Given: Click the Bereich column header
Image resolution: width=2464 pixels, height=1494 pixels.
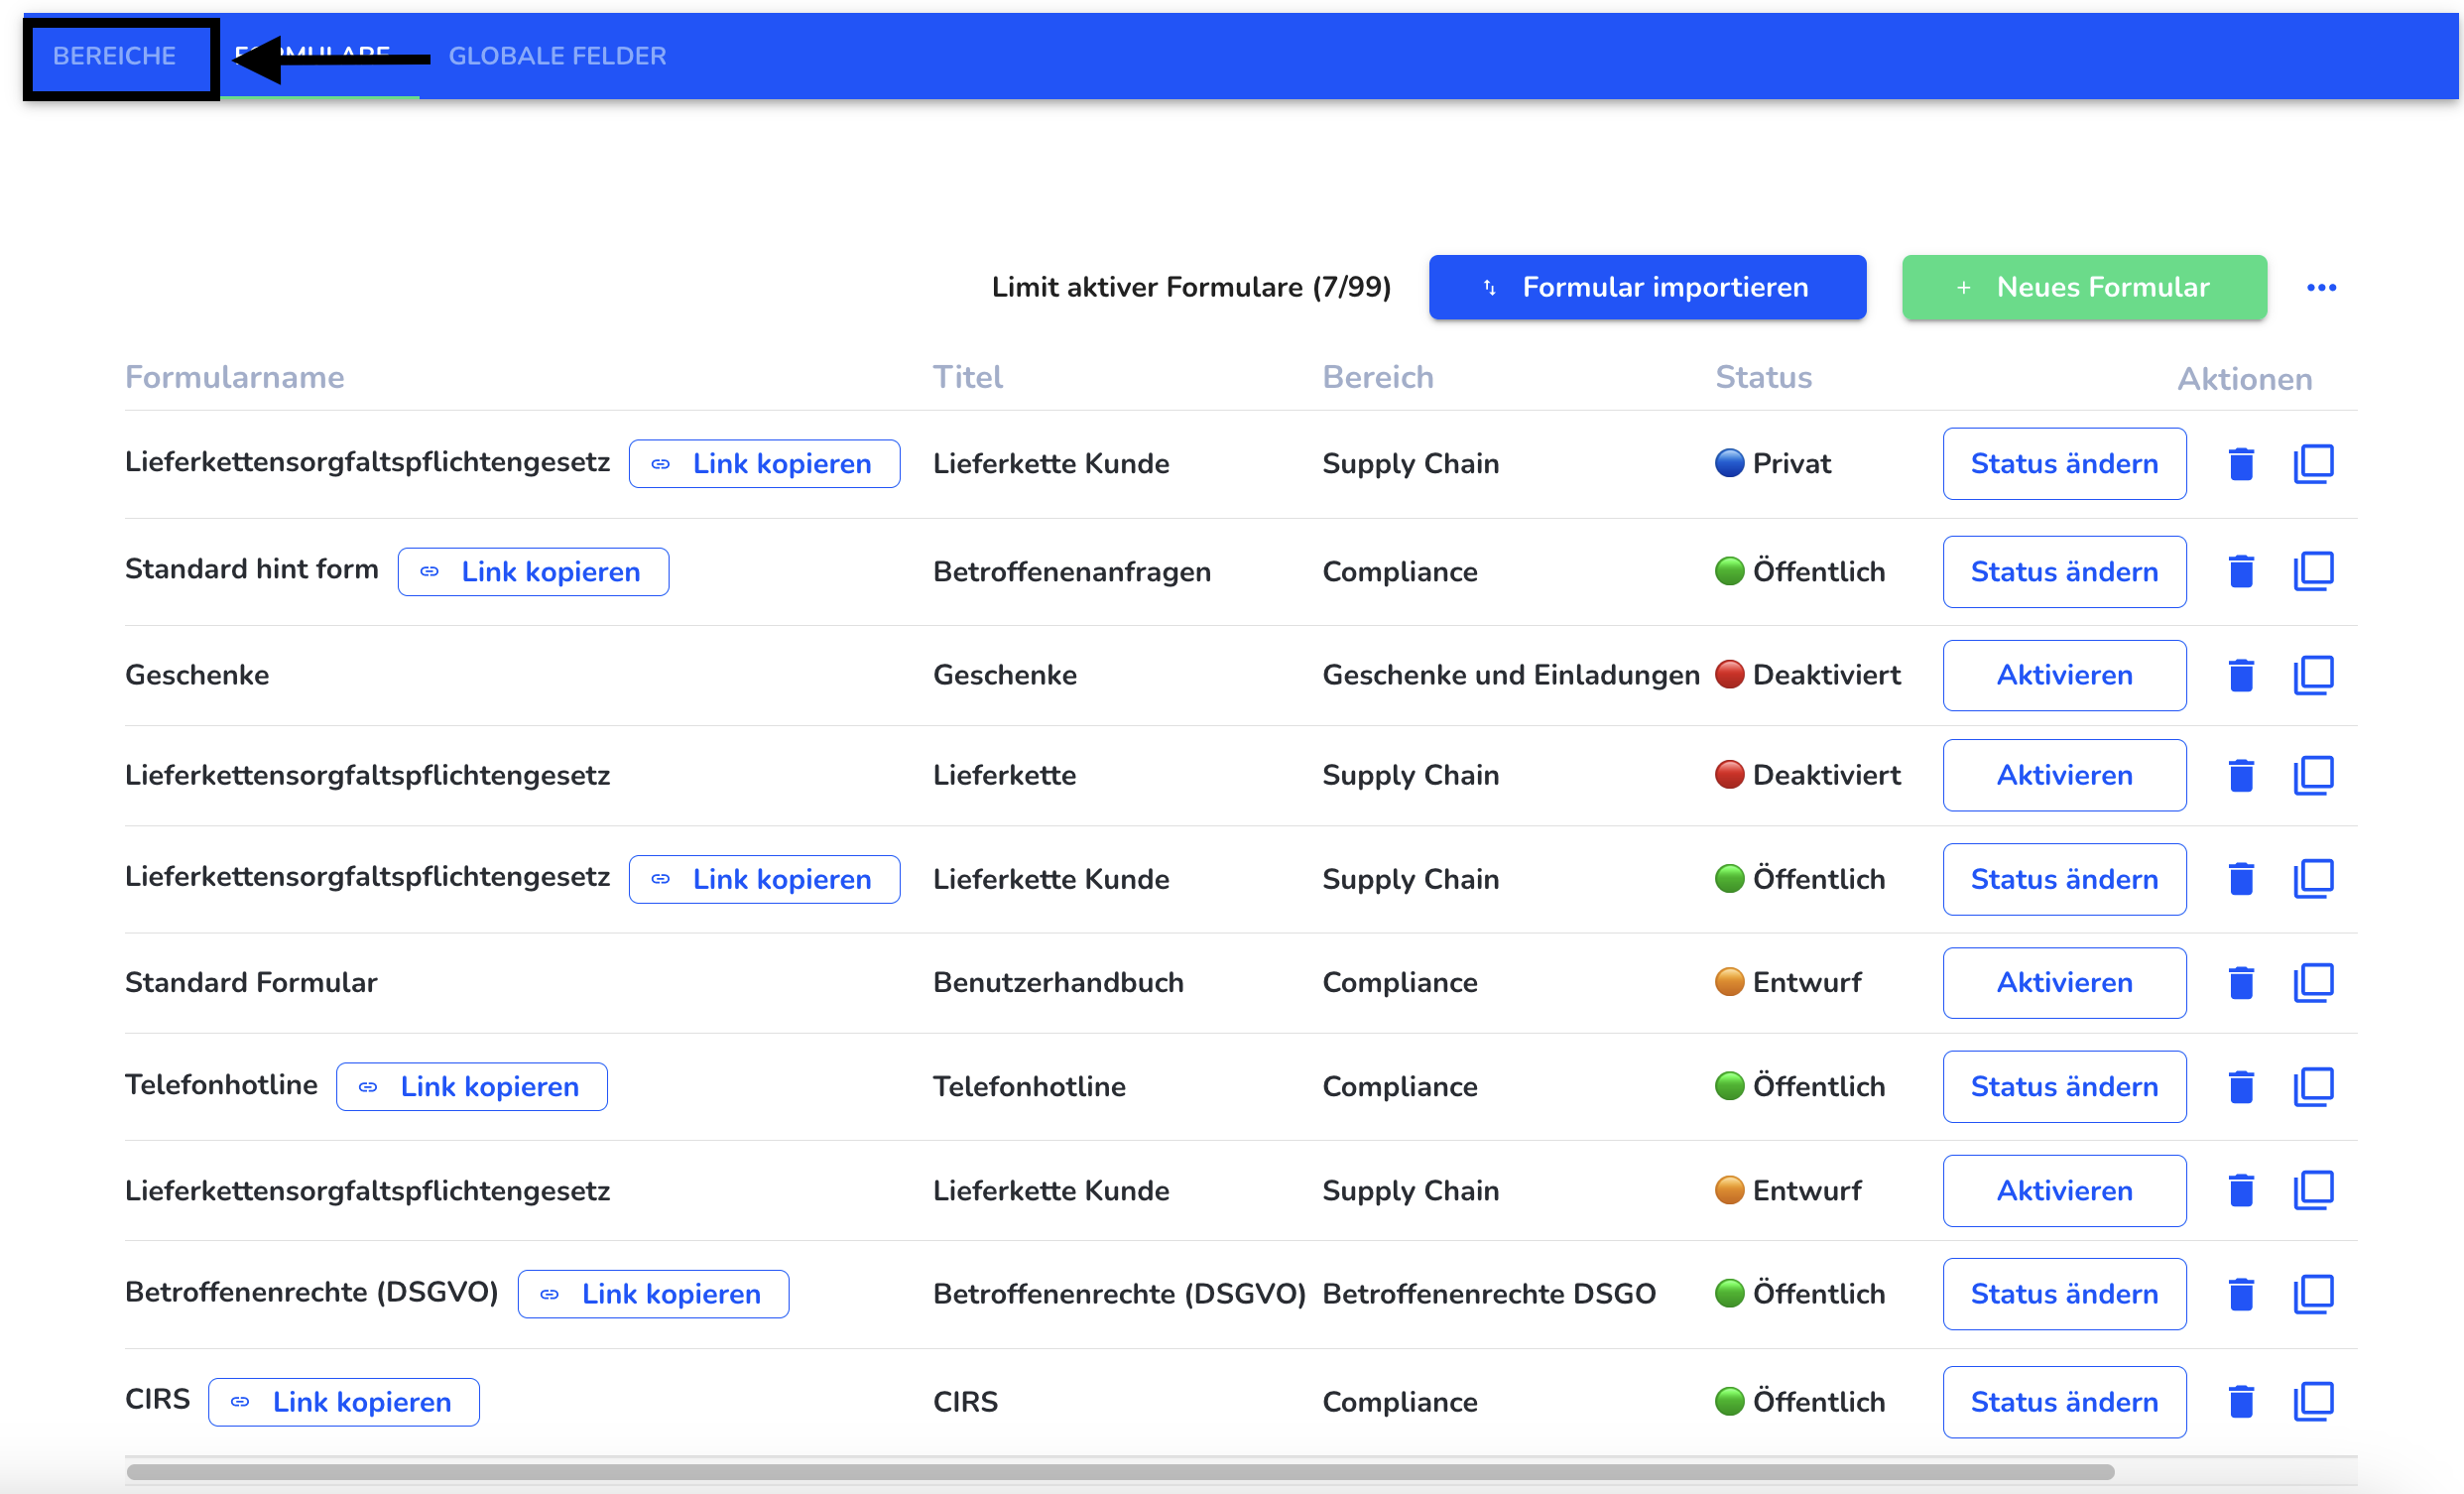Looking at the screenshot, I should click(x=1378, y=378).
